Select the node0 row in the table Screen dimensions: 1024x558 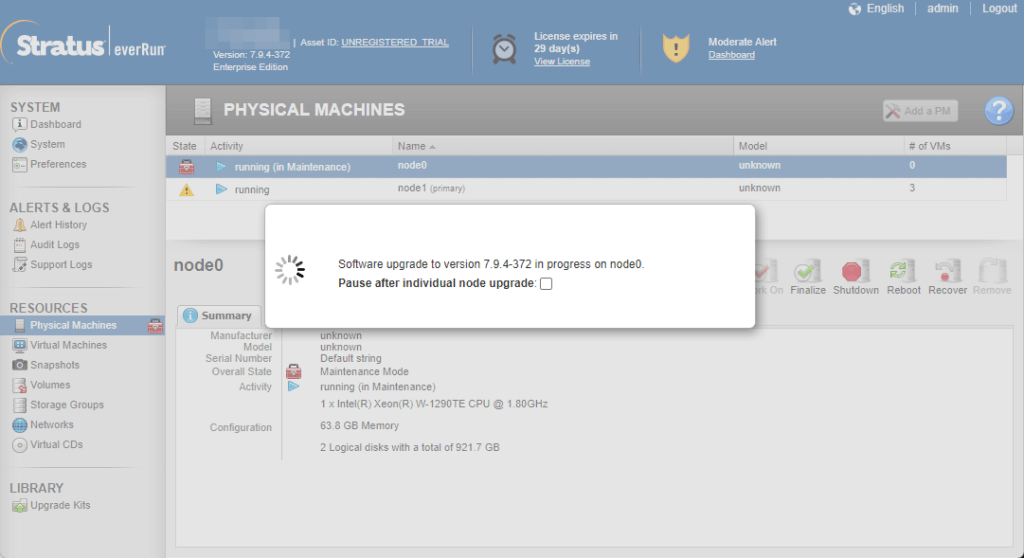click(x=586, y=166)
